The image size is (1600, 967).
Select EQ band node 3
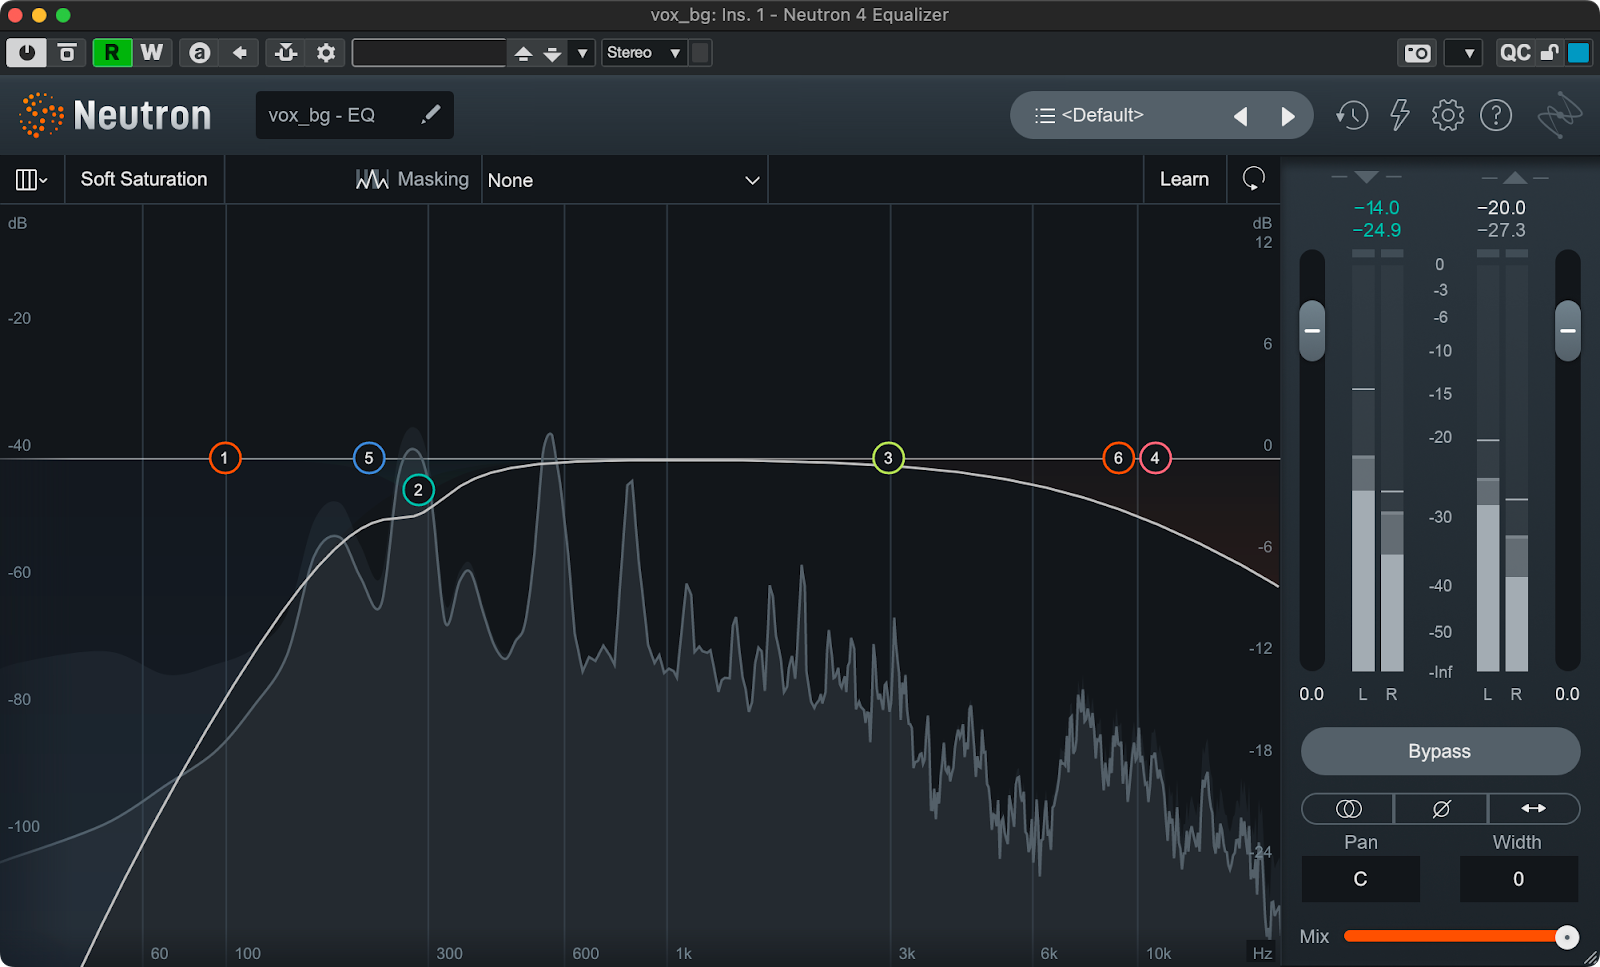888,458
